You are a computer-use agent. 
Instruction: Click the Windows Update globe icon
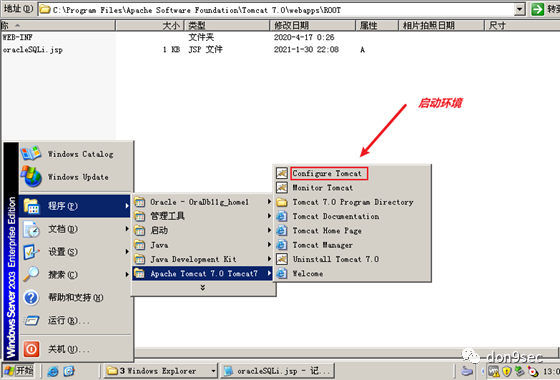coord(31,176)
